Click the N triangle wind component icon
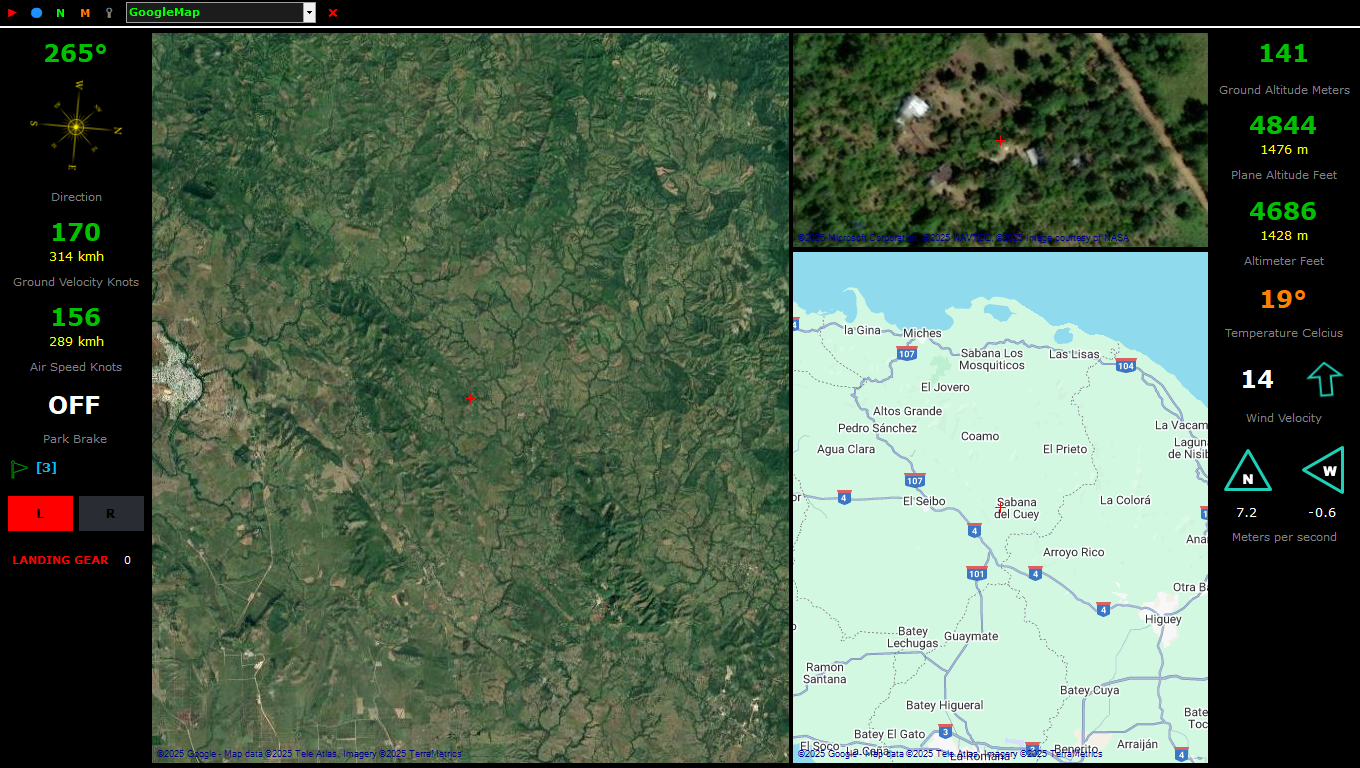Image resolution: width=1360 pixels, height=768 pixels. (x=1247, y=472)
